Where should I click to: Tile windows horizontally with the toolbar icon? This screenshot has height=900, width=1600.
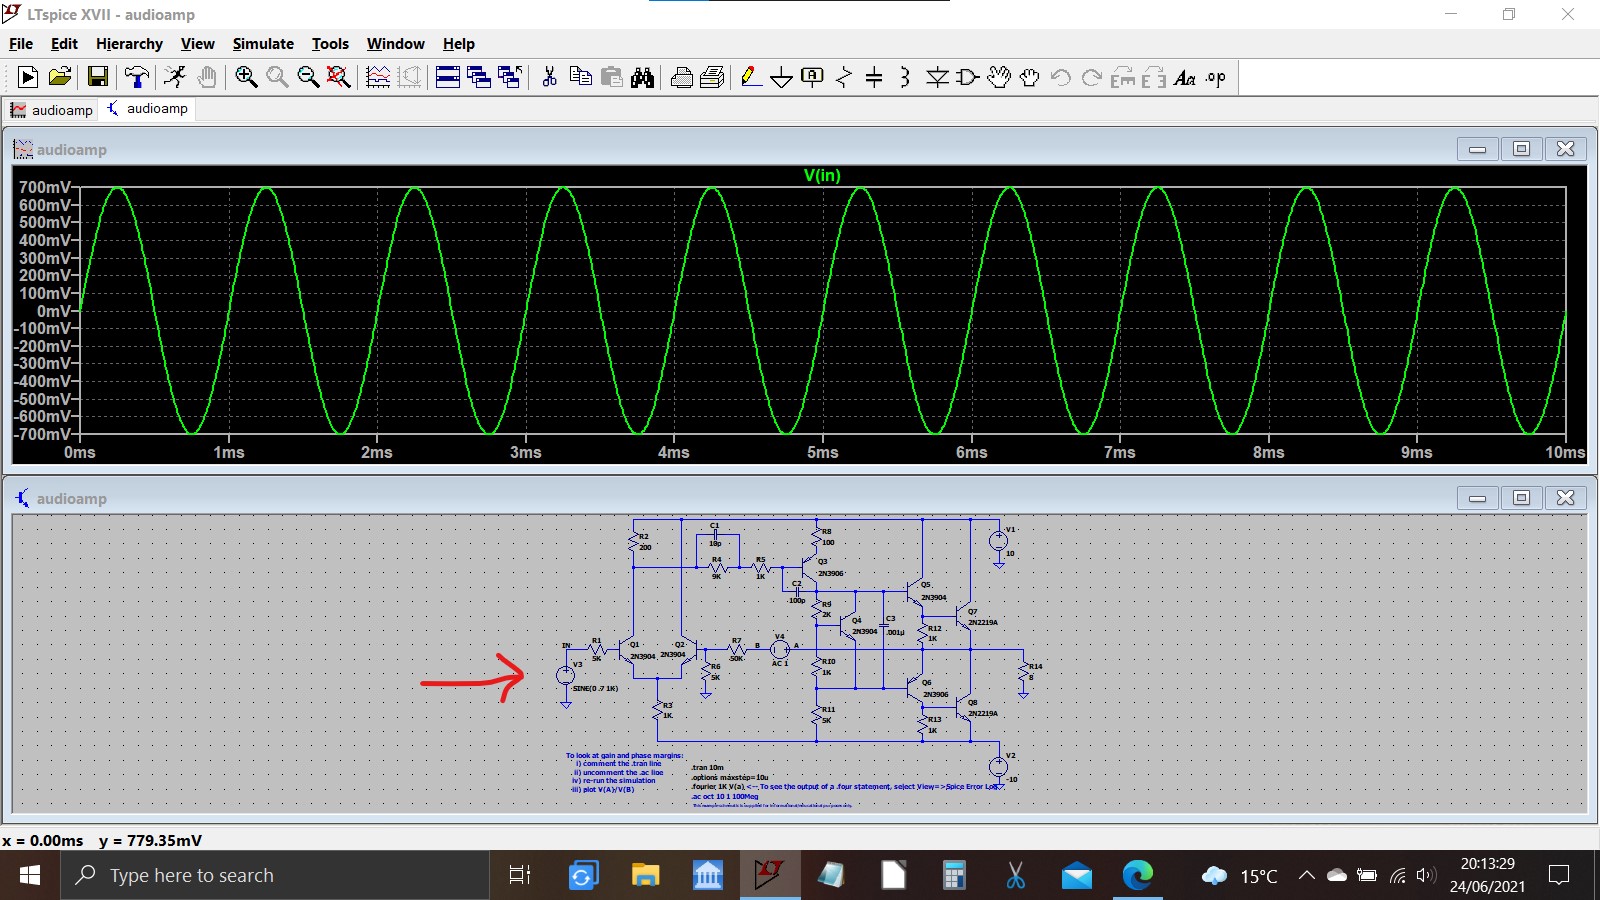[448, 77]
